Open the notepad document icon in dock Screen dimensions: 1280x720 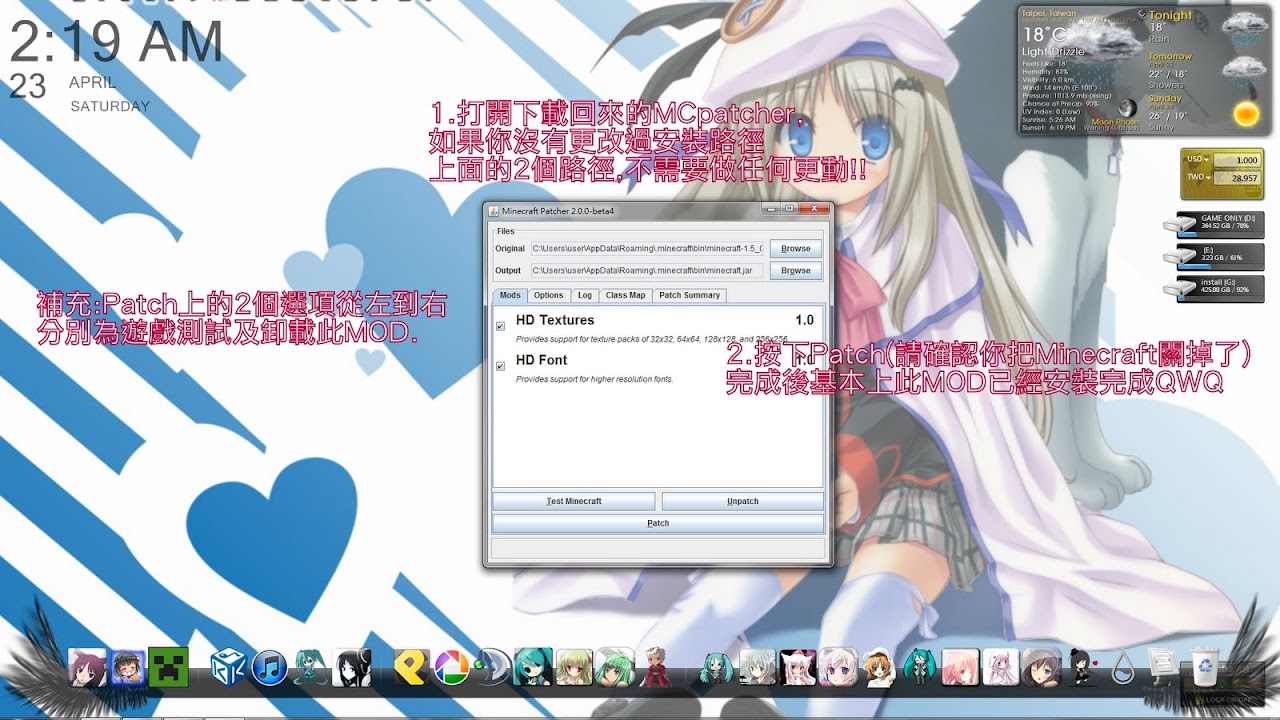click(1162, 667)
